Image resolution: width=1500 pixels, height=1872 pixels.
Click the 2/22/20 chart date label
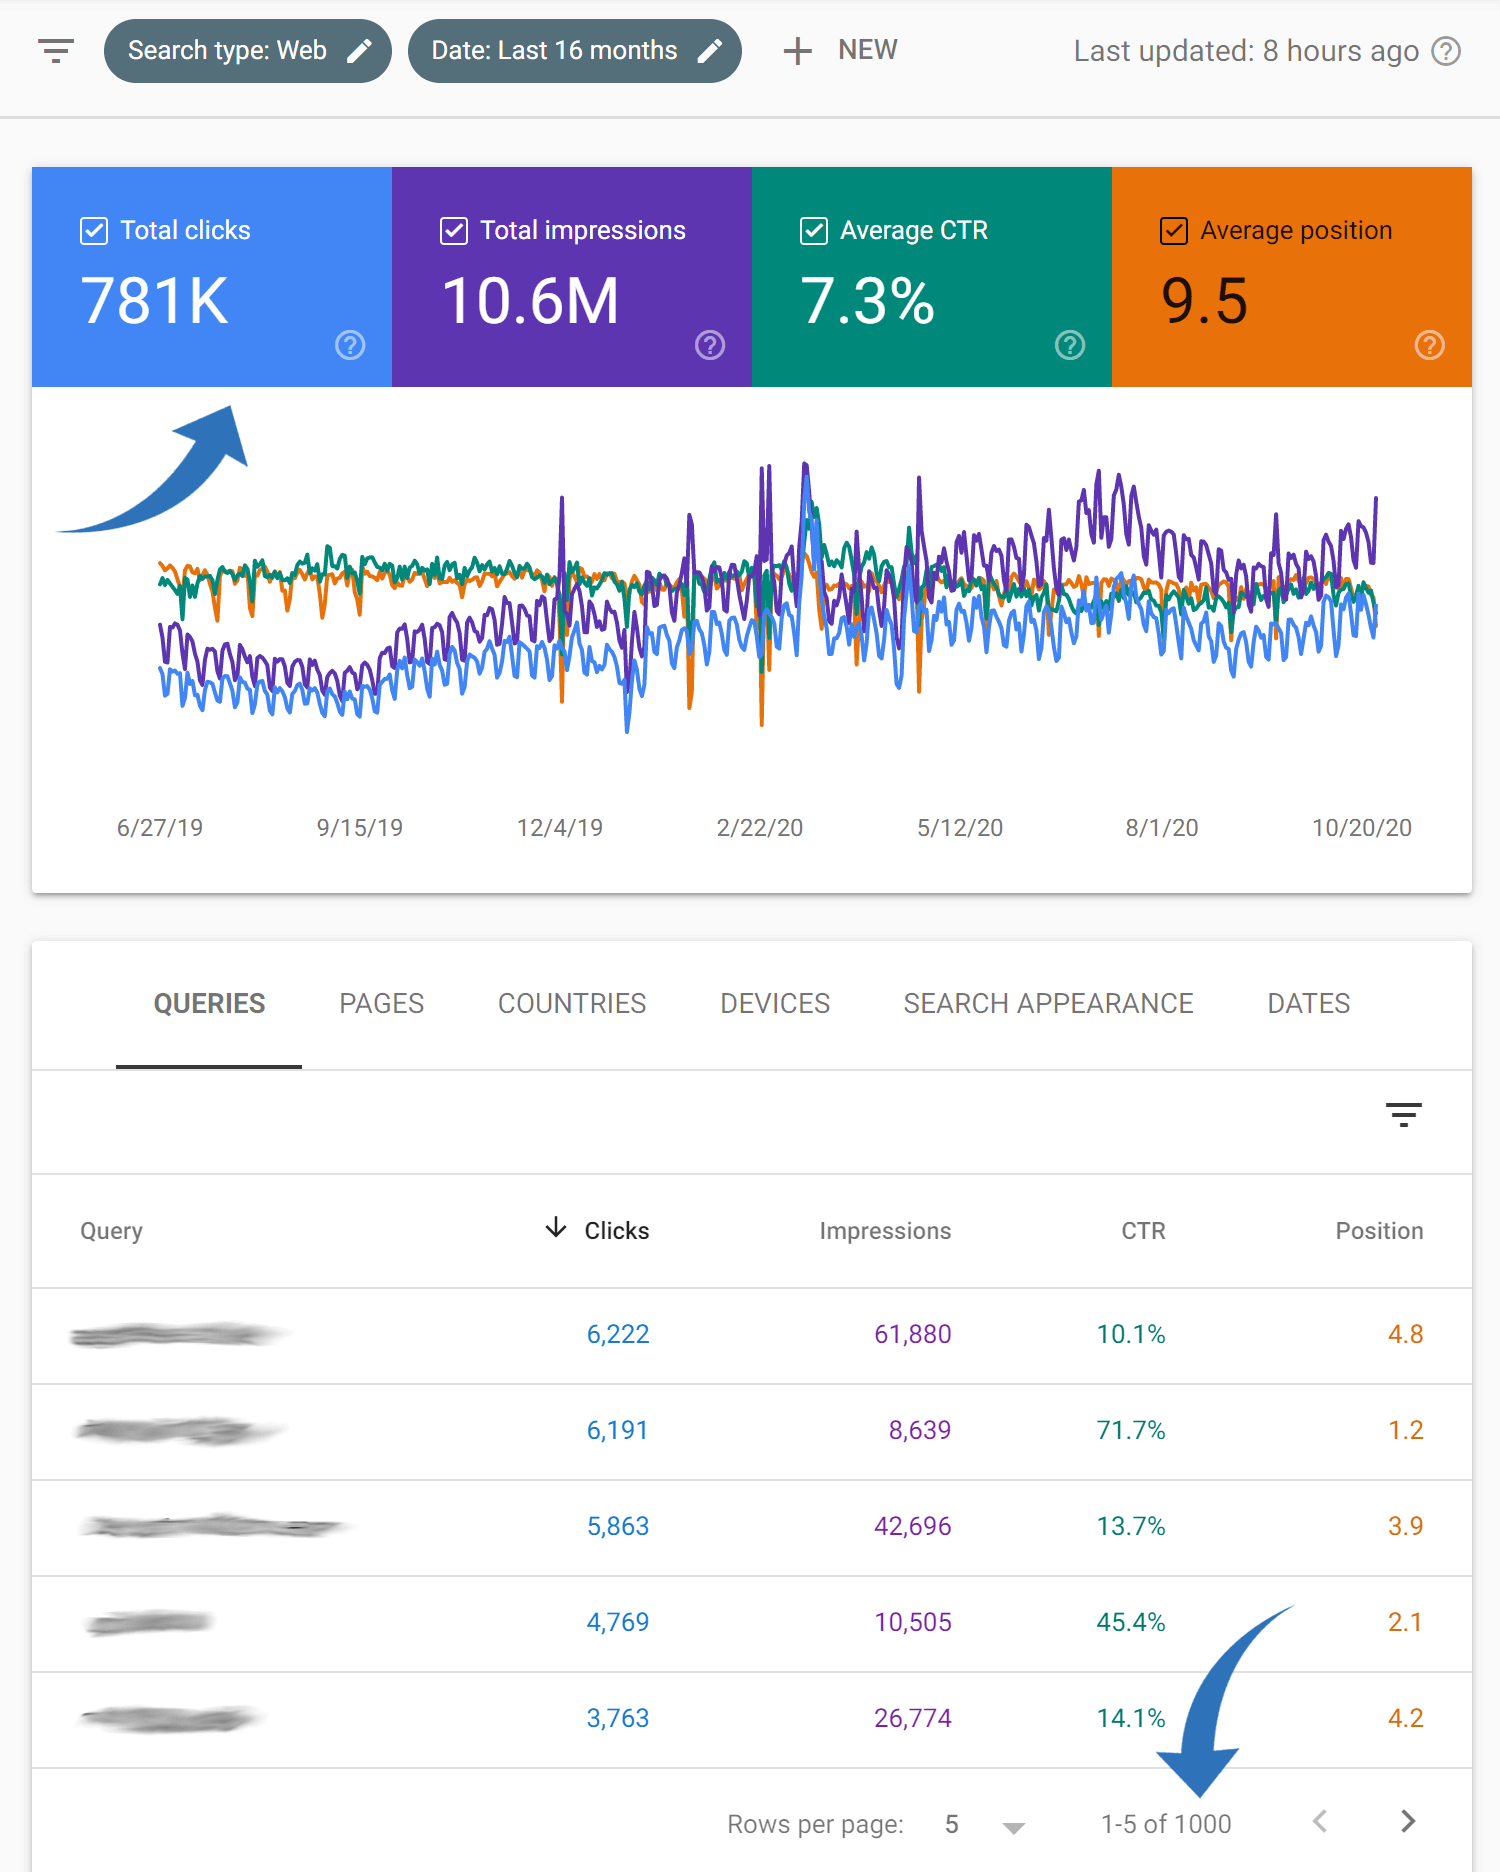click(760, 828)
